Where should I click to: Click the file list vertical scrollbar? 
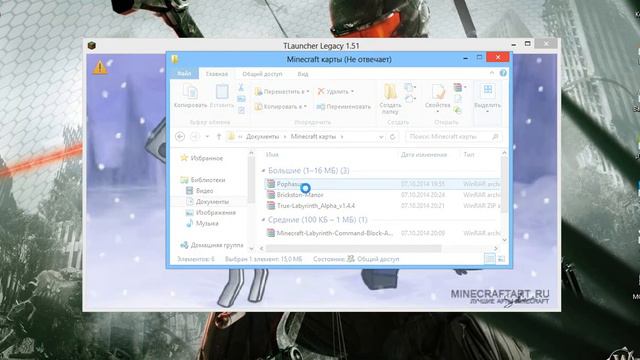(x=504, y=185)
